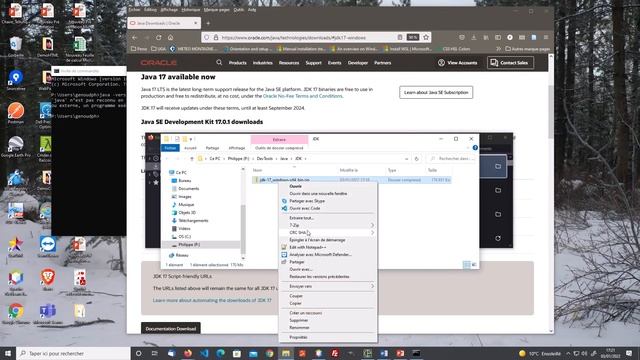Click the 'DevTools' breadcrumb segment
This screenshot has height=360, width=640.
tap(264, 158)
